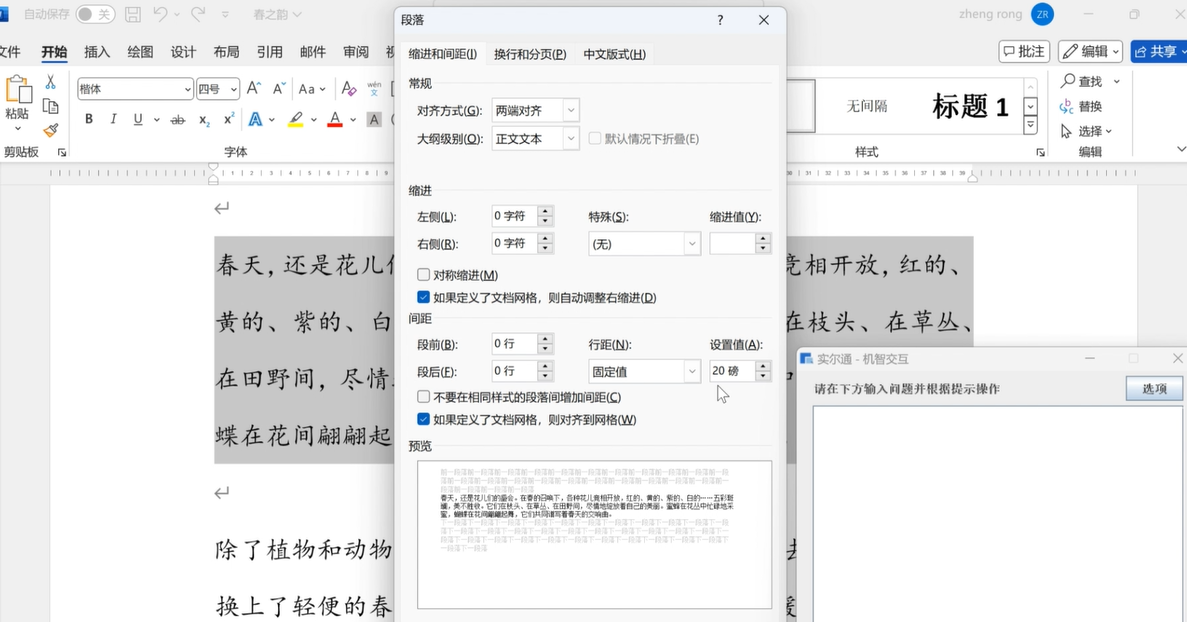Open the 中文版式 tab
The height and width of the screenshot is (622, 1187).
(614, 54)
